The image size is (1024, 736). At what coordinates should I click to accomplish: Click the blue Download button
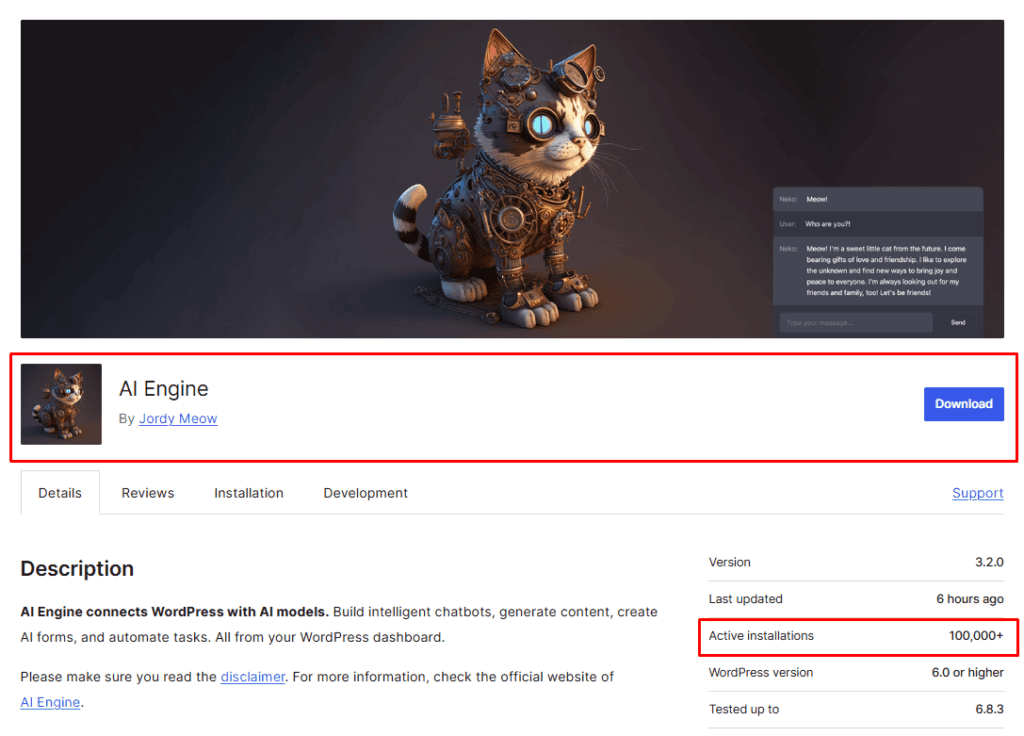[x=962, y=404]
